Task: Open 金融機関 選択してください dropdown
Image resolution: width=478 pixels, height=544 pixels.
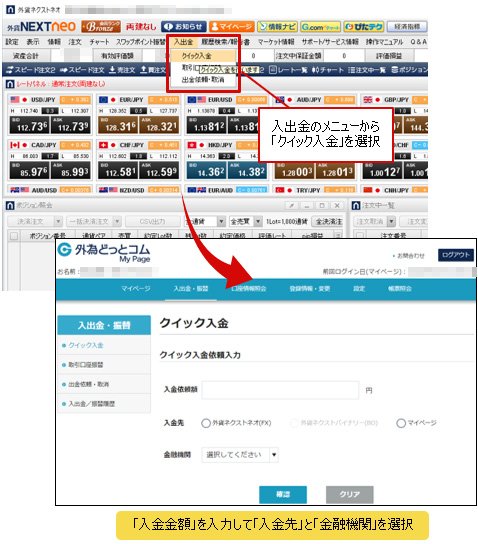Action: [x=240, y=455]
